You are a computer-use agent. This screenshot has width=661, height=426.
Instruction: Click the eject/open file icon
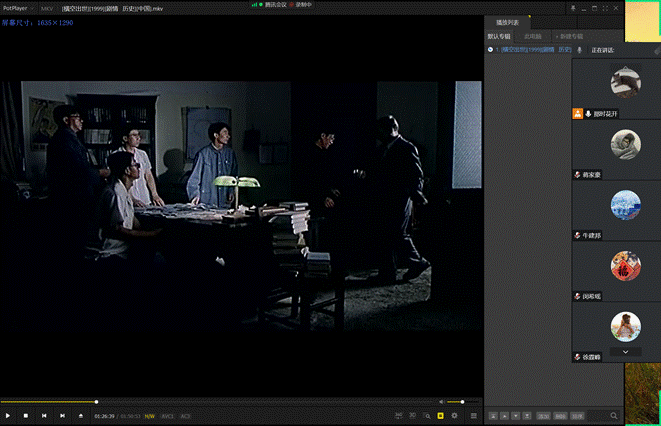click(x=81, y=415)
